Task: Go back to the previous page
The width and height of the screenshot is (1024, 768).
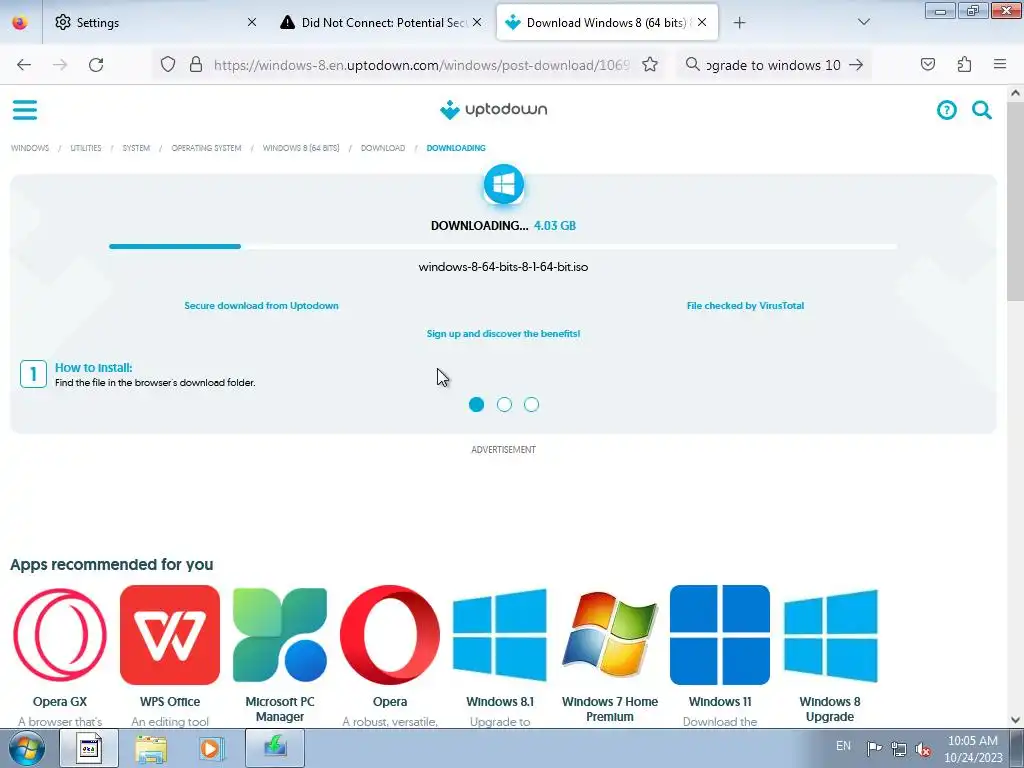Action: pos(24,65)
